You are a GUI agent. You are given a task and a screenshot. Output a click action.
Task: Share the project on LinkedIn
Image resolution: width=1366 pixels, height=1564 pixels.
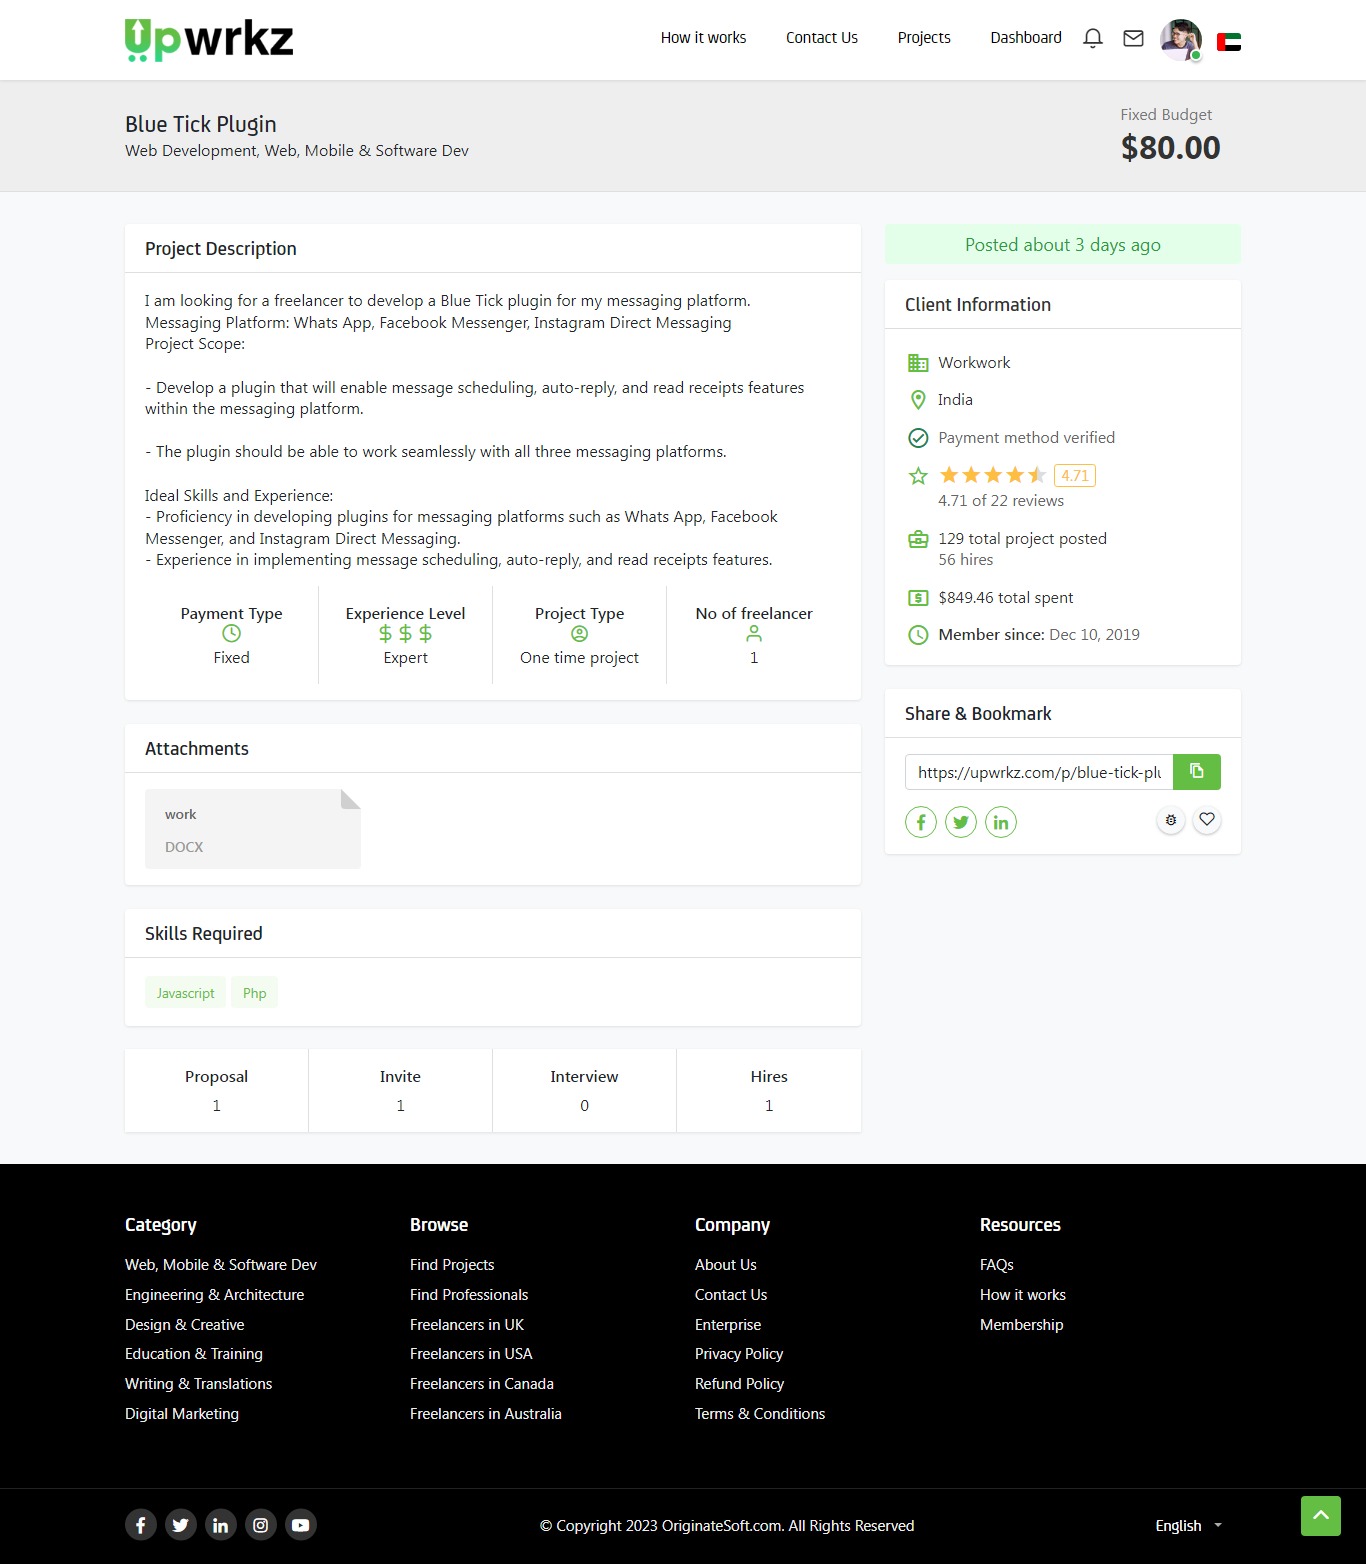1000,821
